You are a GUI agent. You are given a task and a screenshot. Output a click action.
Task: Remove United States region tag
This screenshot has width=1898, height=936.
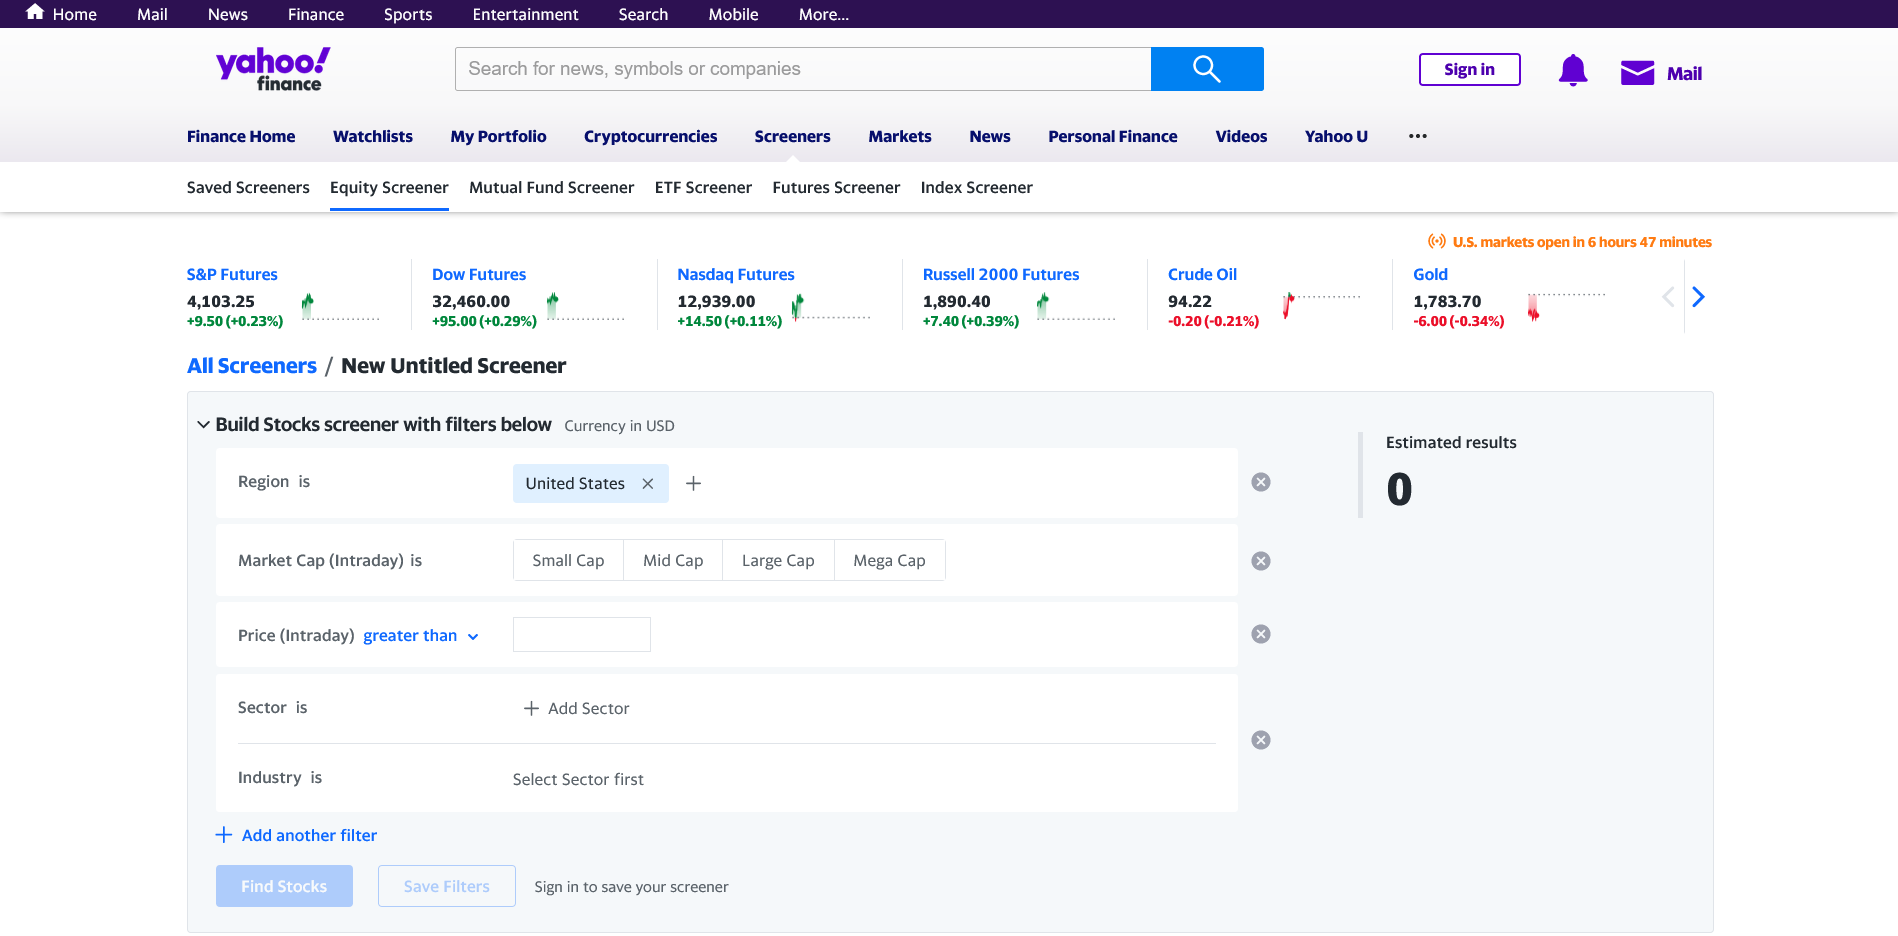(648, 484)
